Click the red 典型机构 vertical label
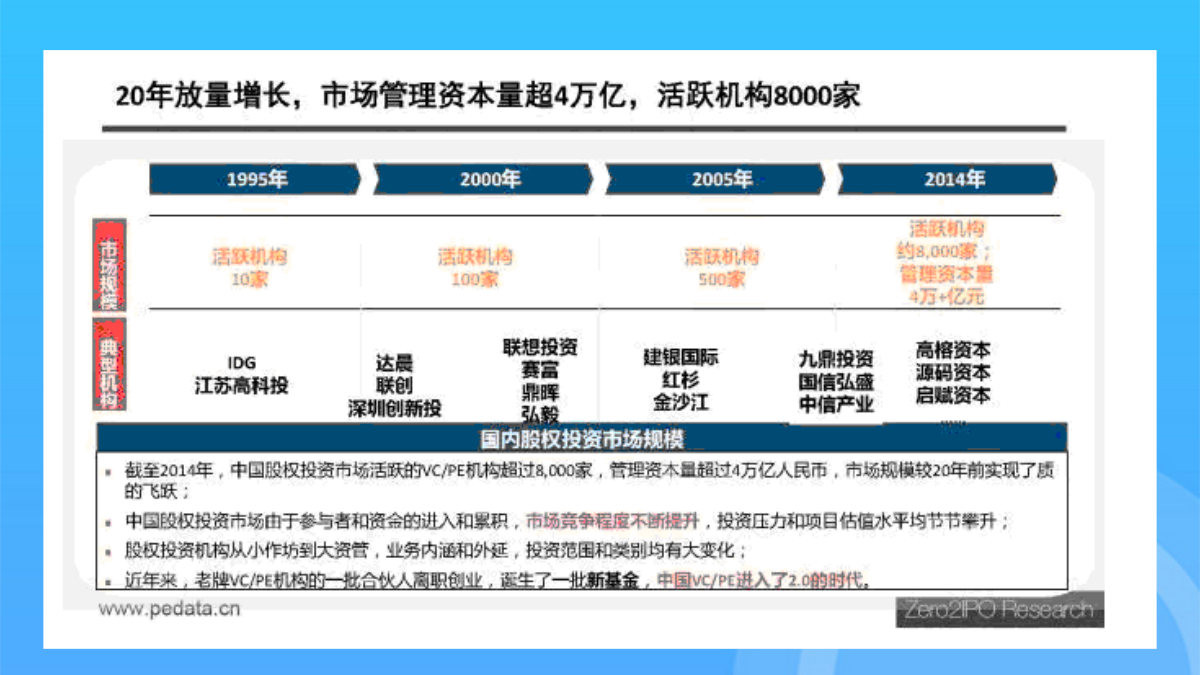The image size is (1200, 675). (108, 367)
